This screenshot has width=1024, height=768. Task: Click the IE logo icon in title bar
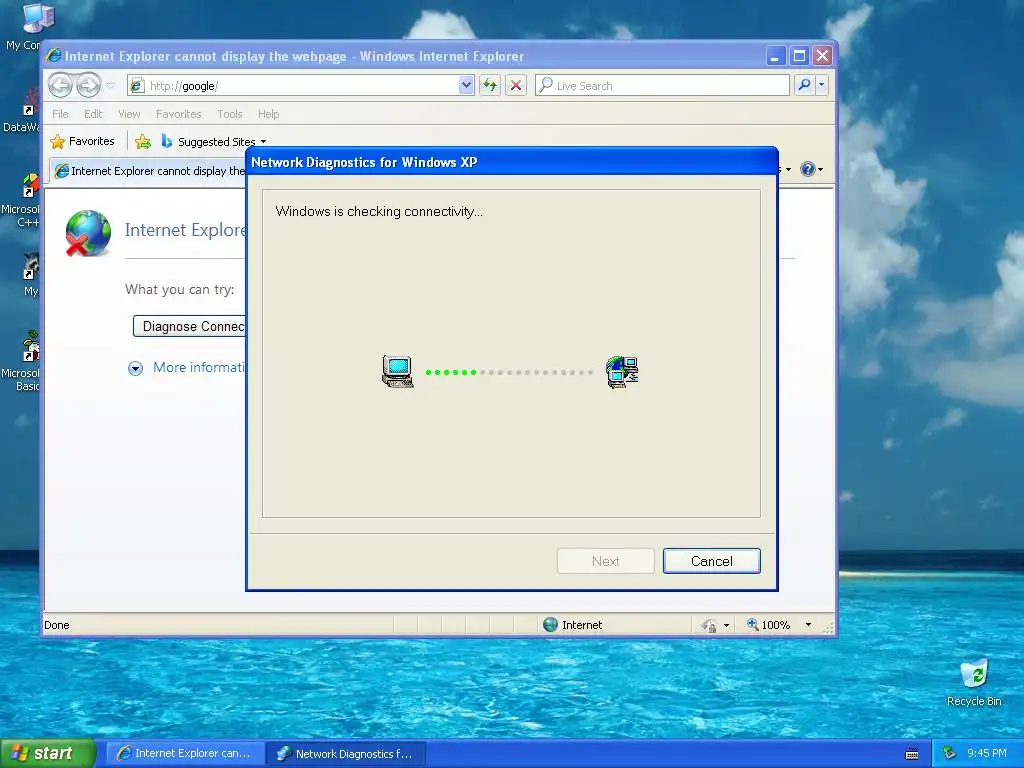click(x=54, y=56)
